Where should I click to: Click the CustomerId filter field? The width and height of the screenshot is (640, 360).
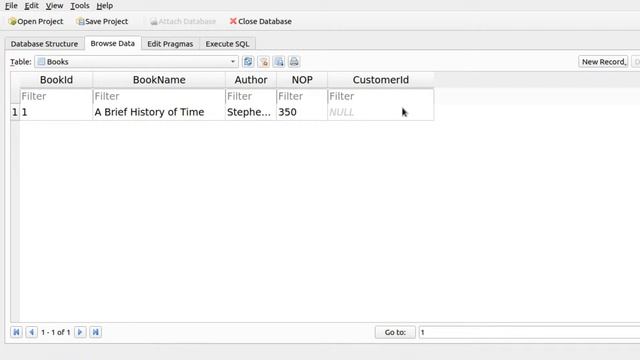tap(380, 96)
